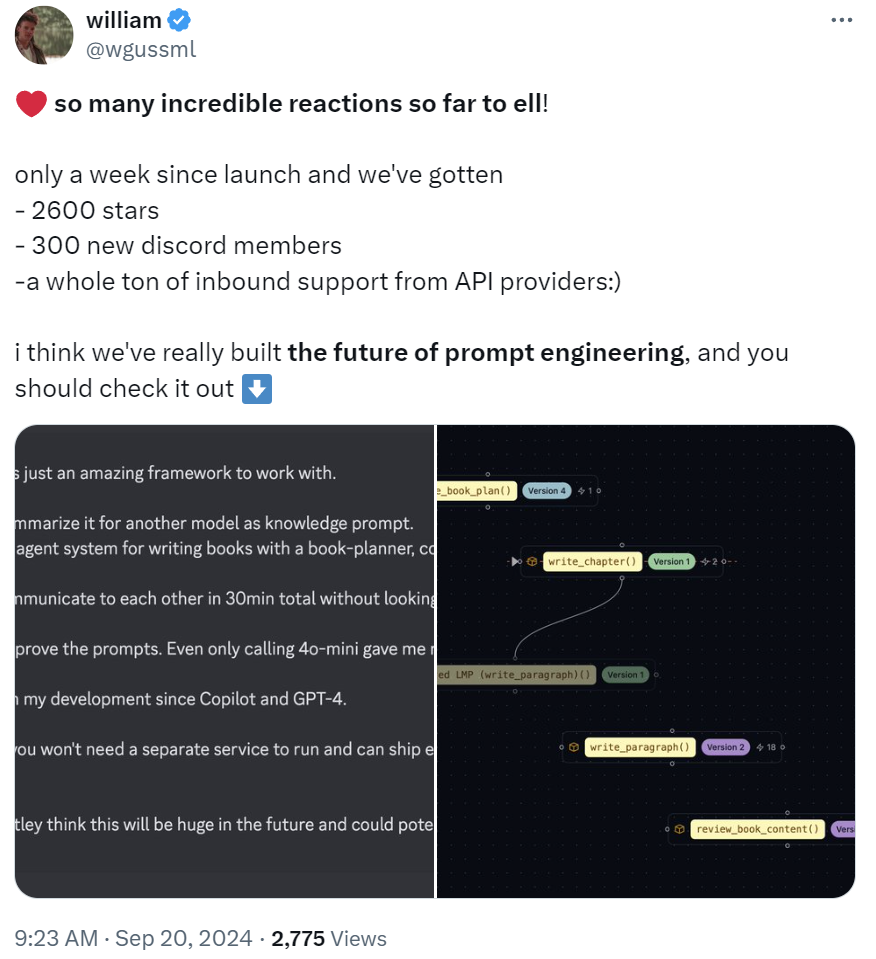The height and width of the screenshot is (959, 876).
Task: Click william's profile avatar picture
Action: click(x=43, y=35)
